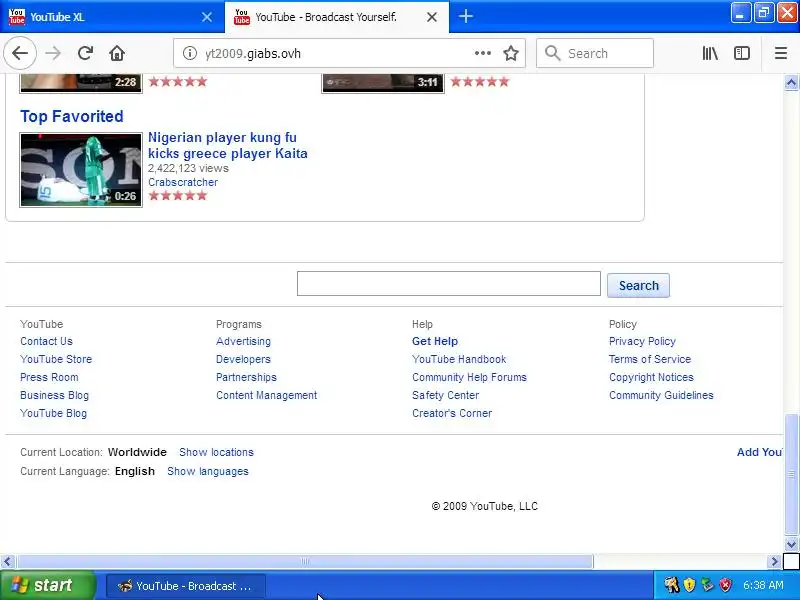800x600 pixels.
Task: Click the forward navigation arrow
Action: pos(53,53)
